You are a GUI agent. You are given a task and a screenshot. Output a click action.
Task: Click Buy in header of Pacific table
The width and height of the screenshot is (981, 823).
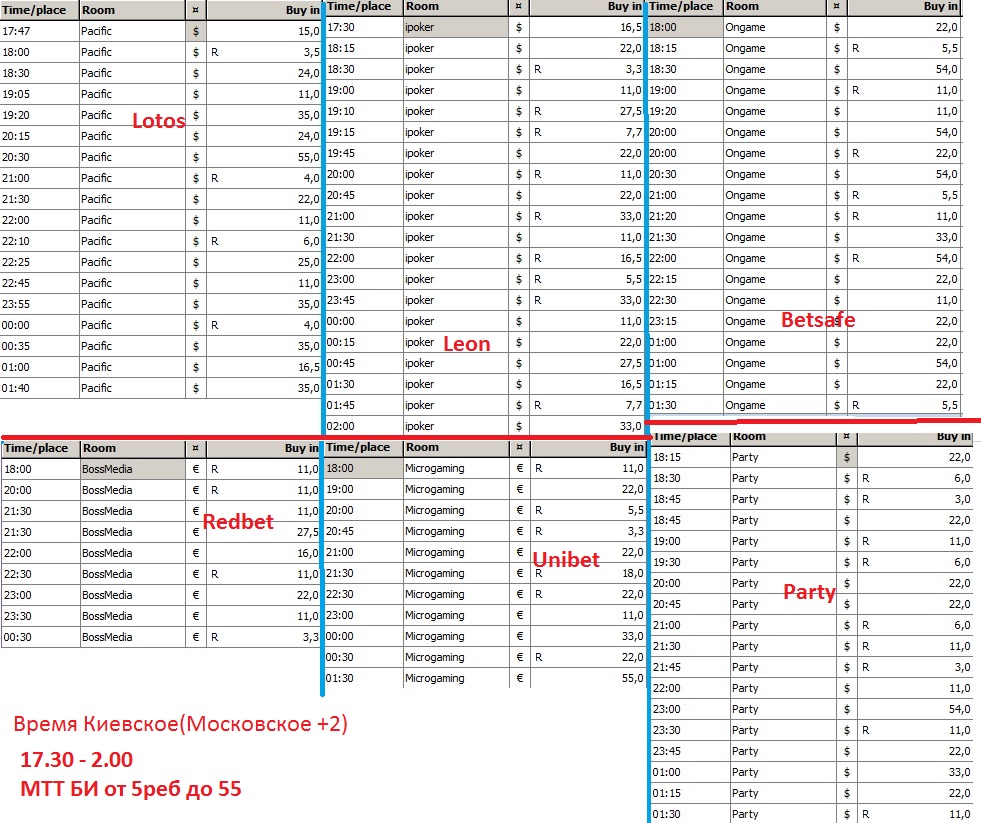point(264,10)
